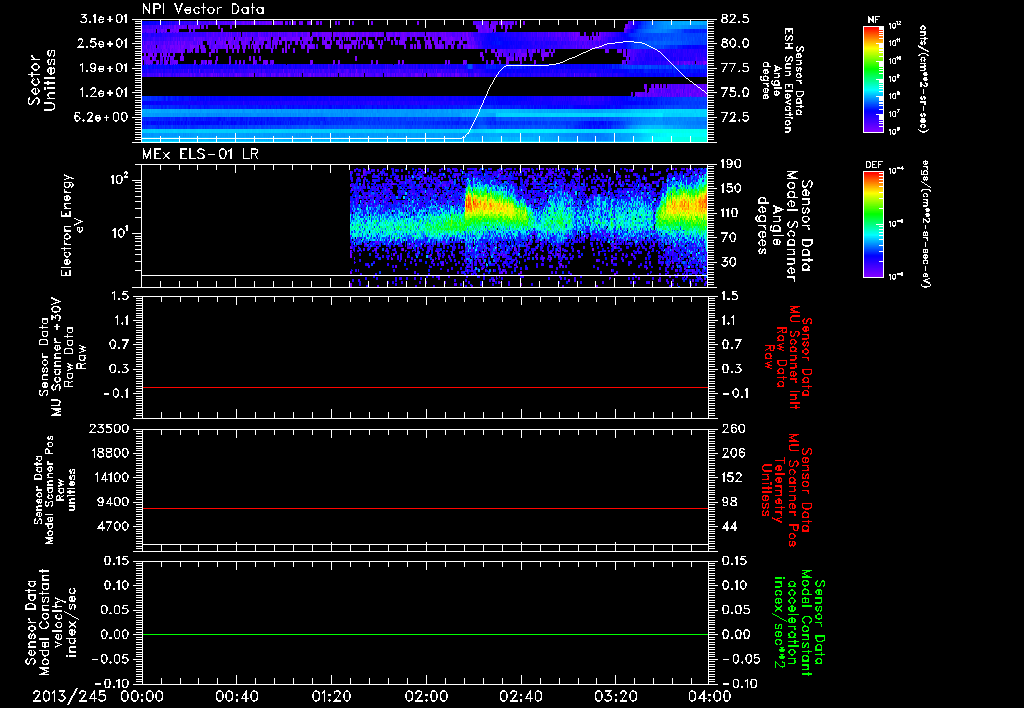Select the '02:00' time tick label

(x=426, y=696)
